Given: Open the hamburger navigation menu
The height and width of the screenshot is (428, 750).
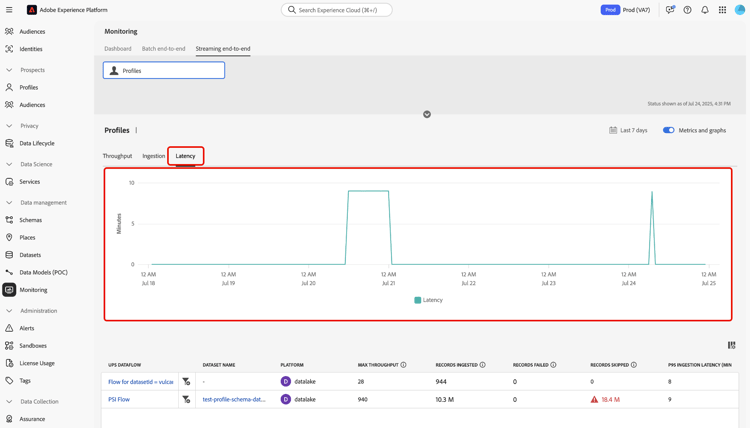Looking at the screenshot, I should (9, 10).
